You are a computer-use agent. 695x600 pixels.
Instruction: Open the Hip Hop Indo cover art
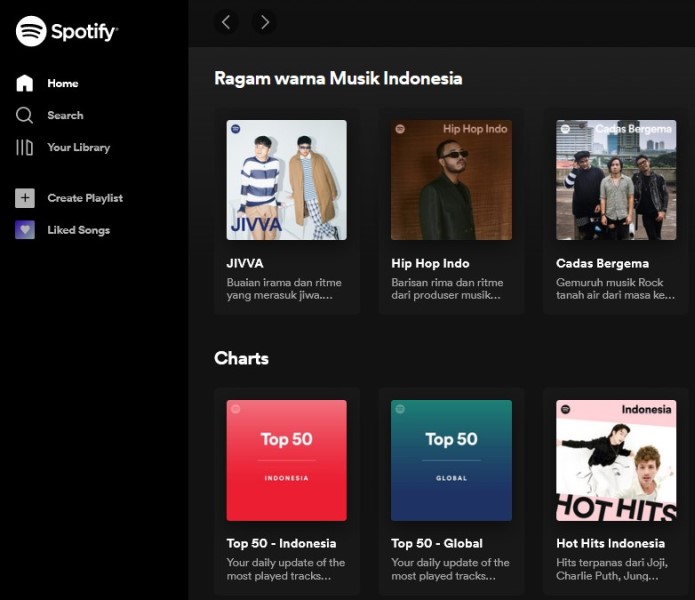click(x=451, y=180)
